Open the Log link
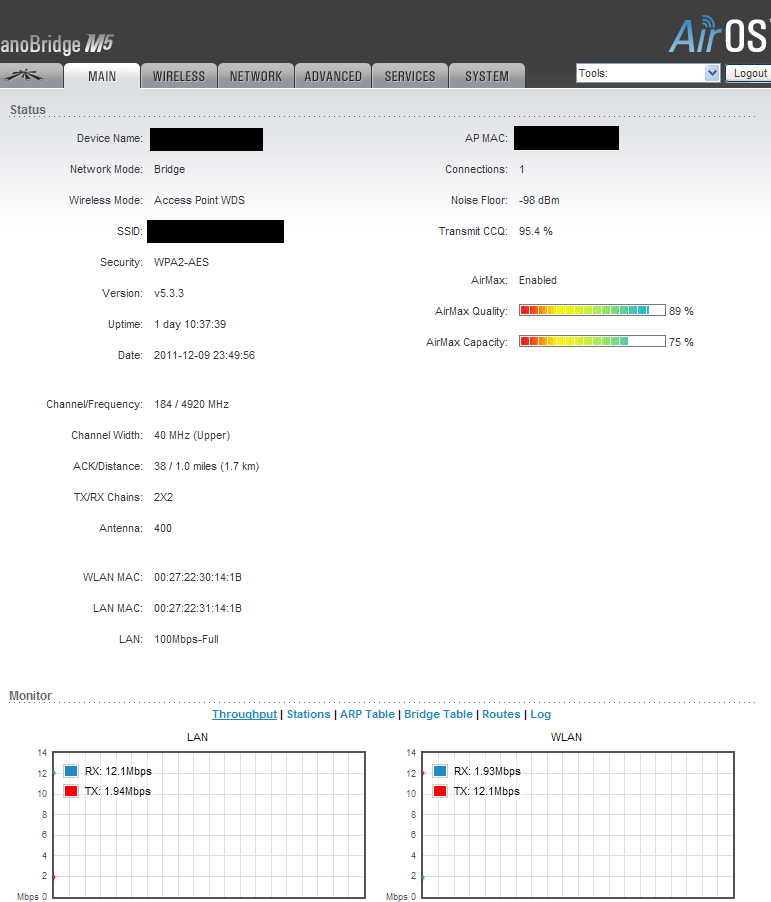 tap(540, 714)
